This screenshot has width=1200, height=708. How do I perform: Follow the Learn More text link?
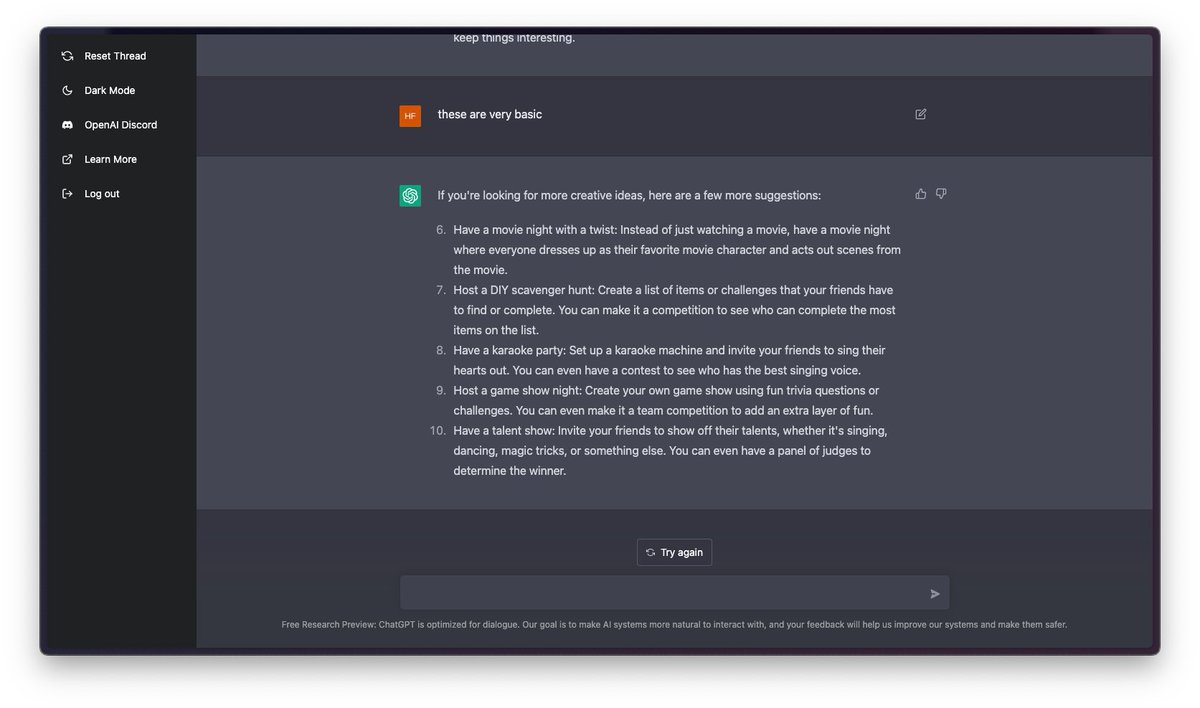(x=110, y=159)
